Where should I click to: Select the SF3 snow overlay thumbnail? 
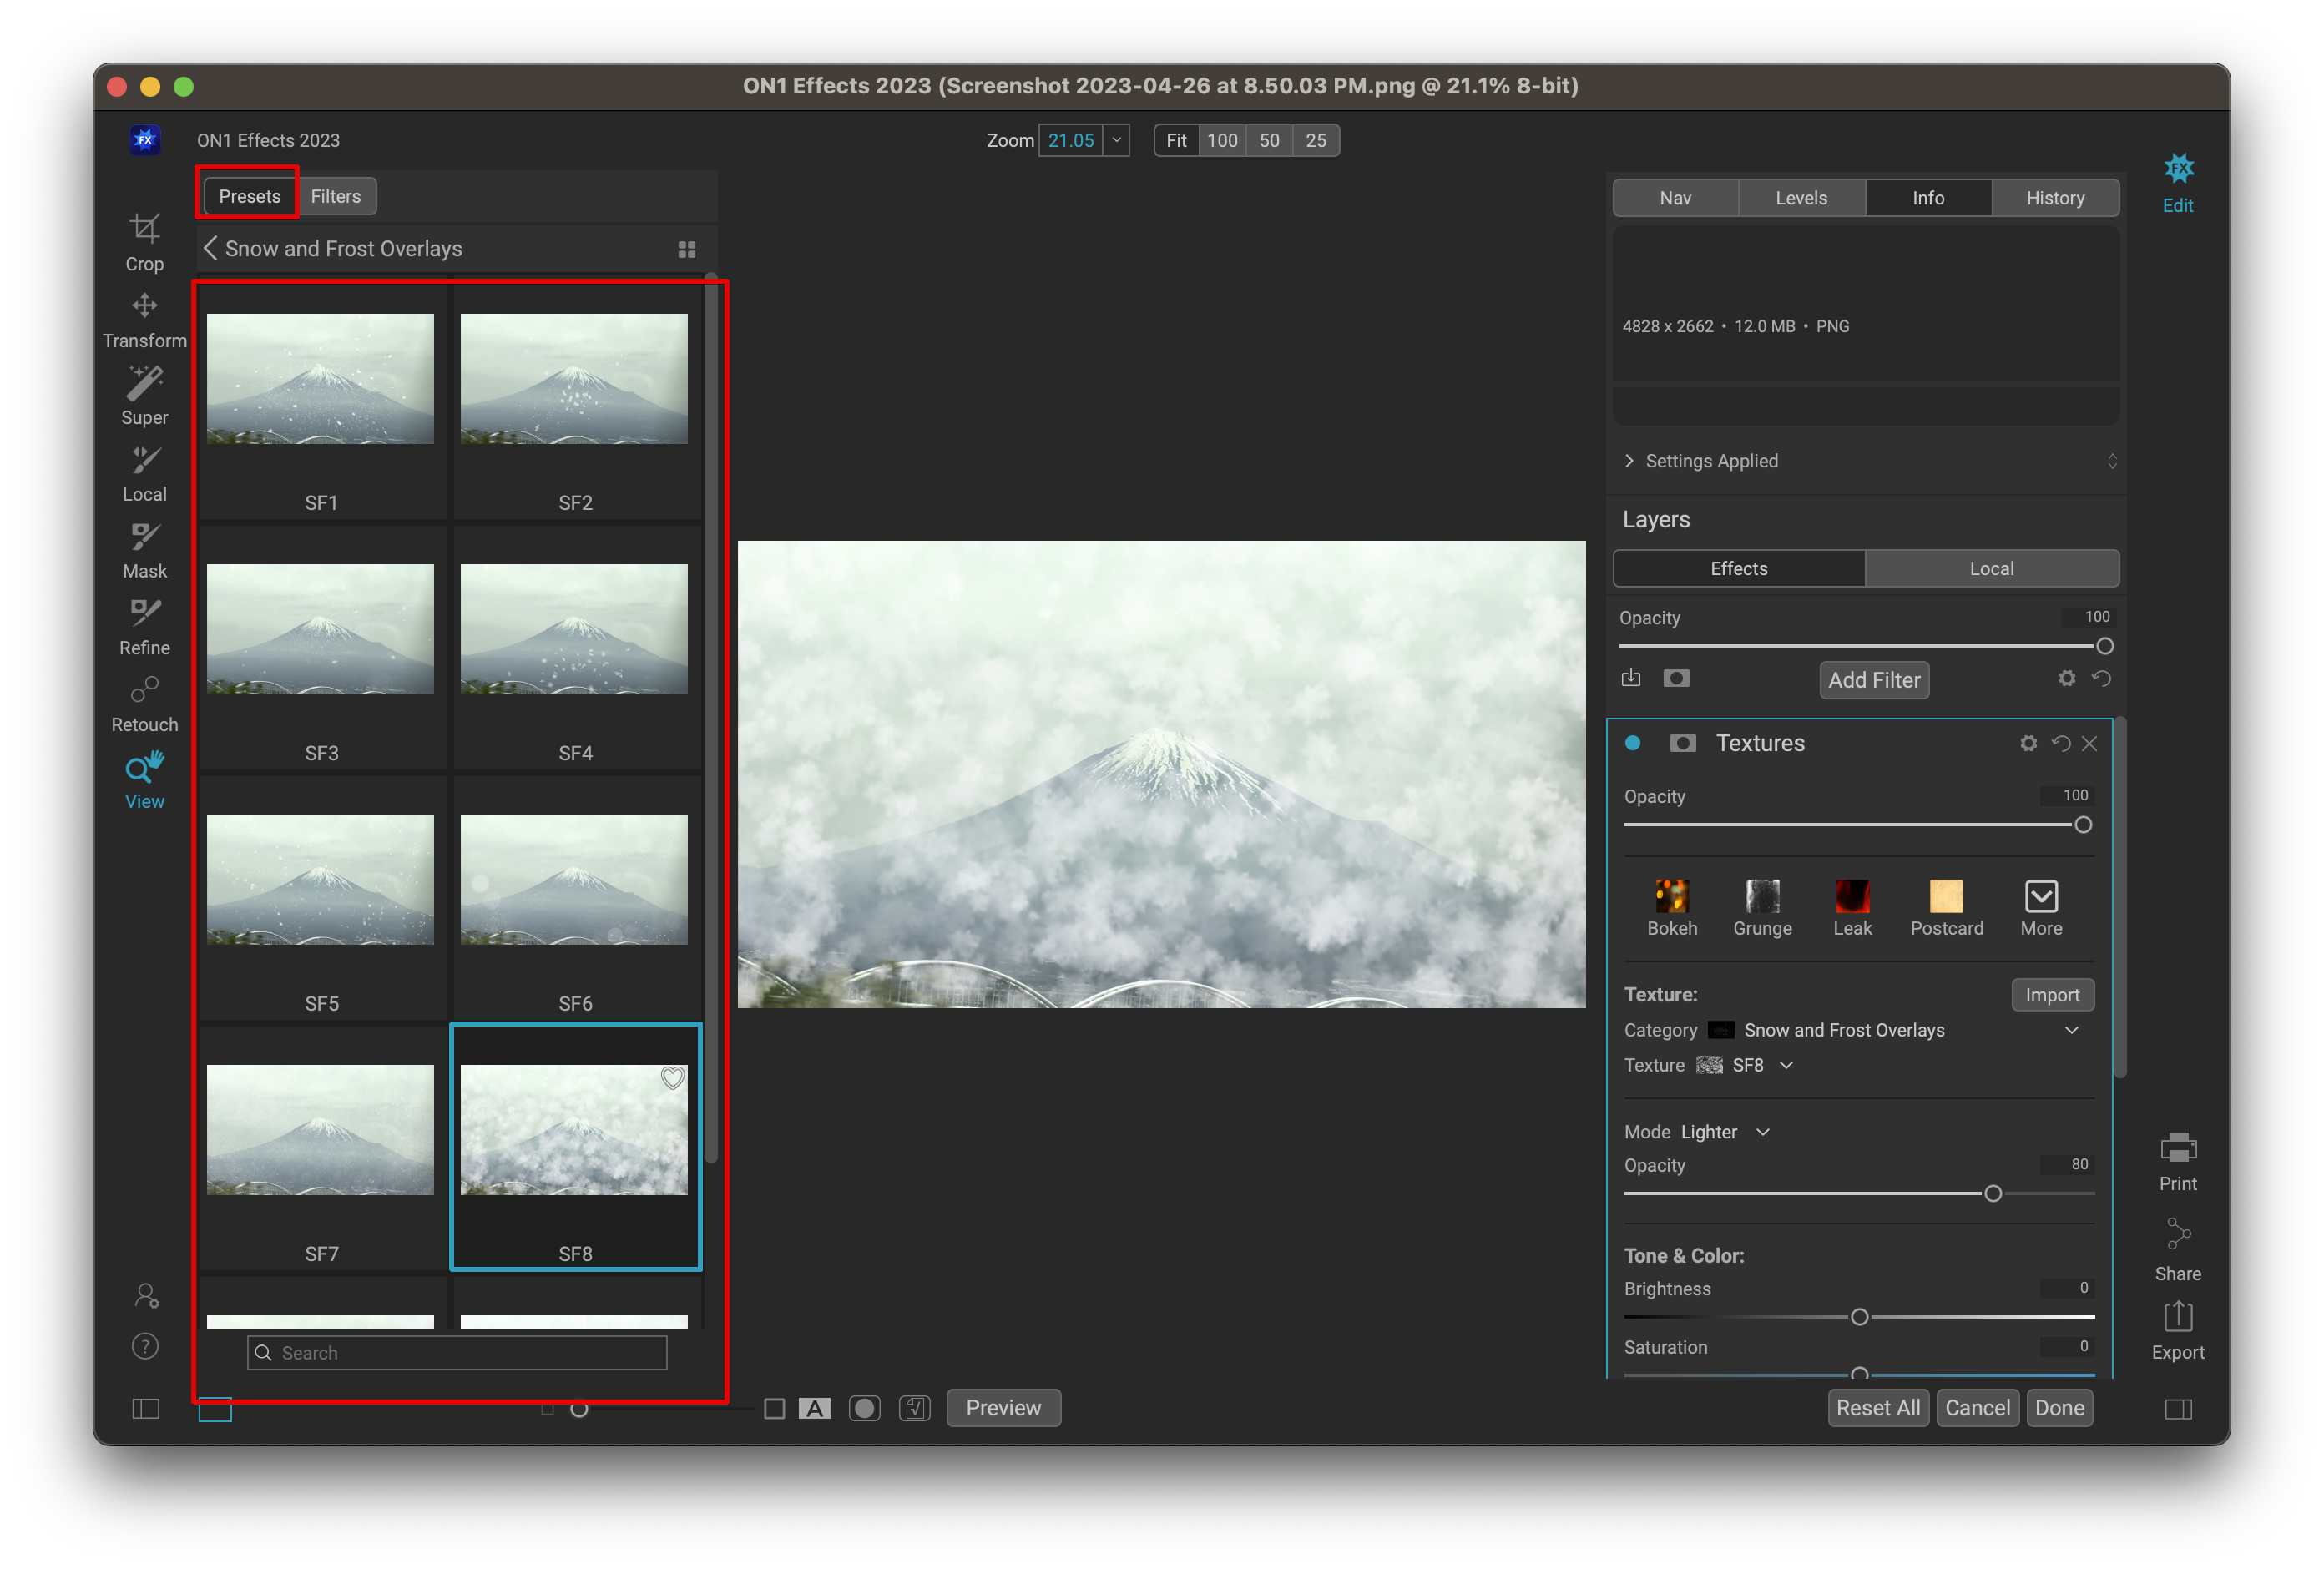(x=321, y=630)
